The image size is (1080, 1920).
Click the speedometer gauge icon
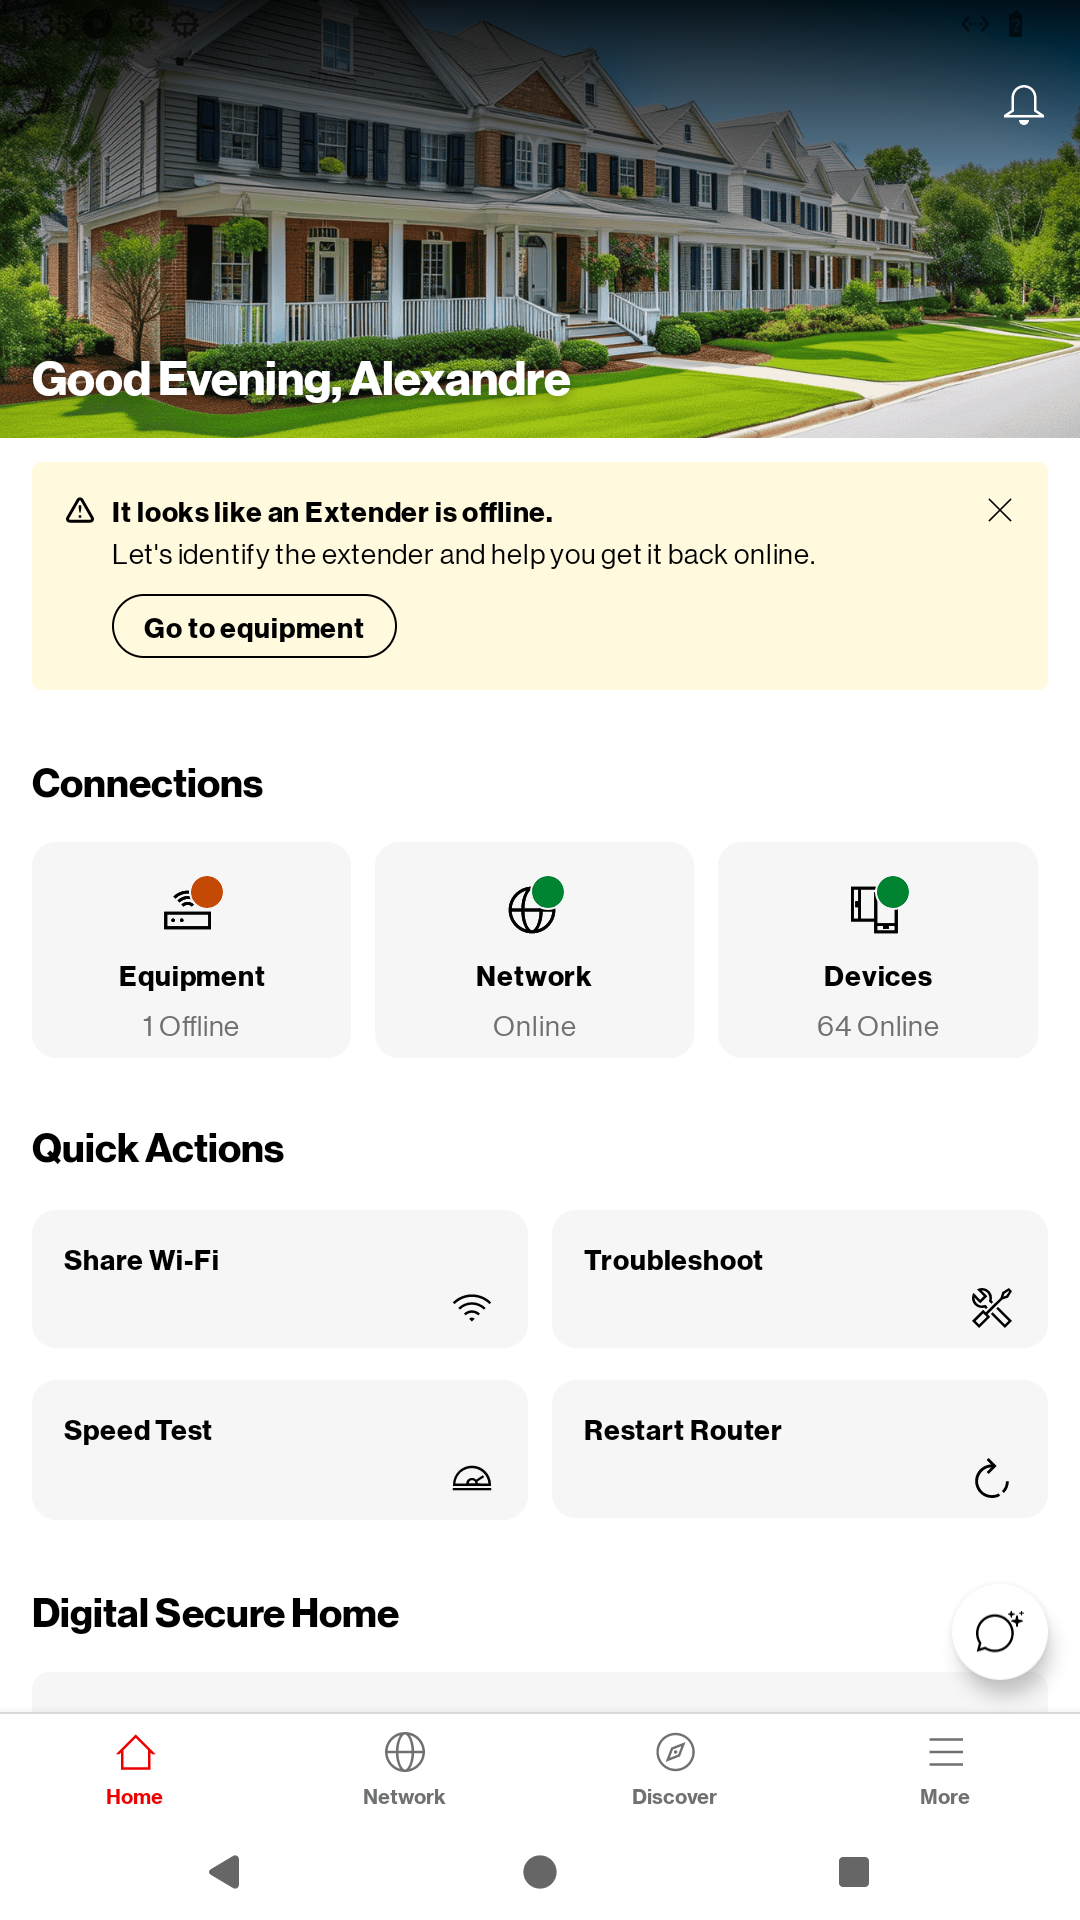pos(472,1478)
